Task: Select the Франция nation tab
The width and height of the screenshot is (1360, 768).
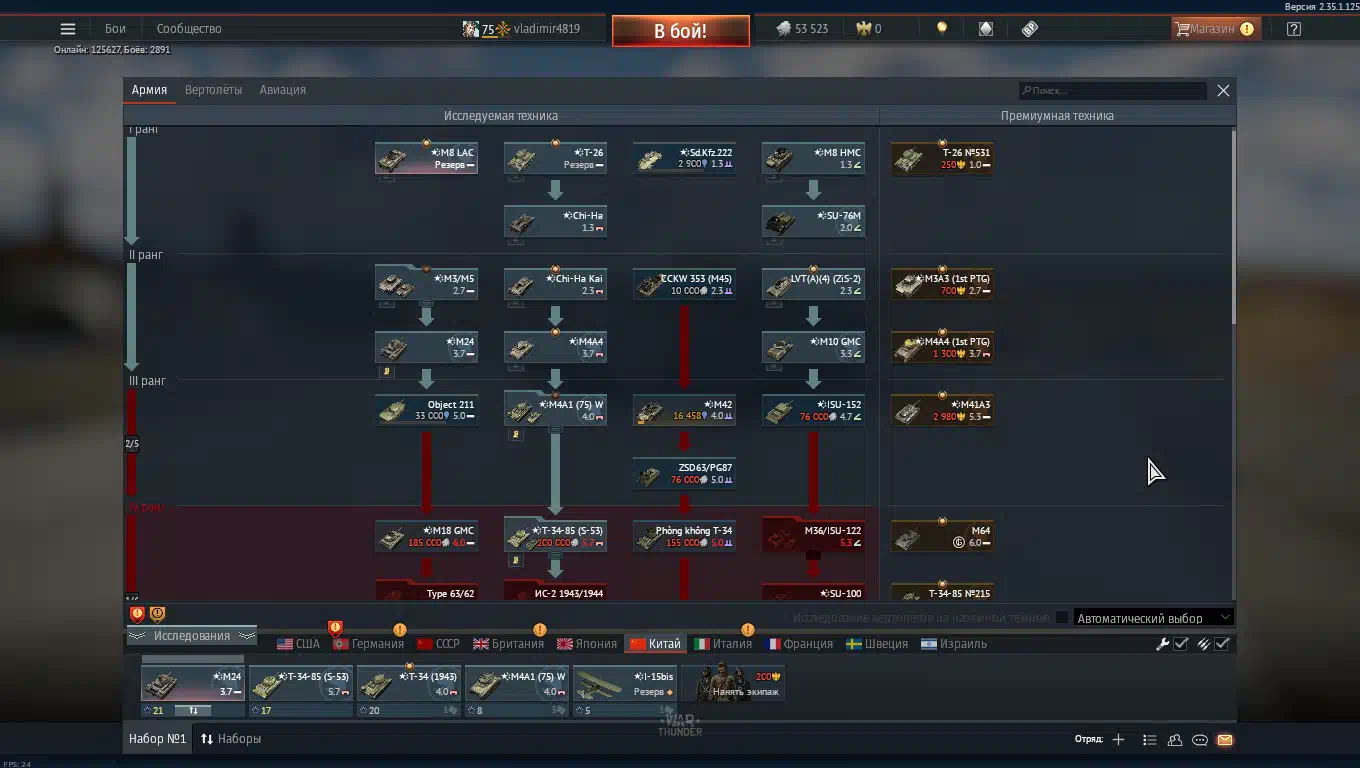Action: click(799, 644)
